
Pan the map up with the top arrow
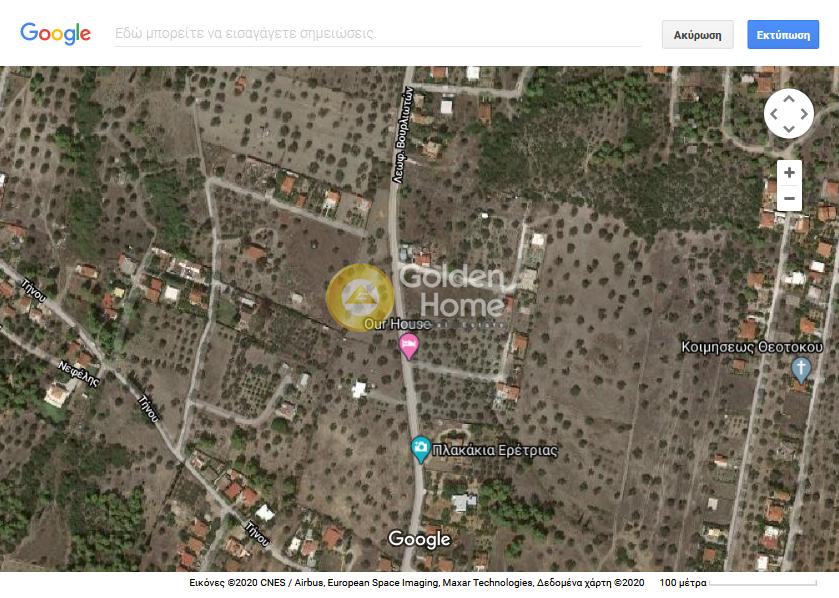click(x=789, y=99)
